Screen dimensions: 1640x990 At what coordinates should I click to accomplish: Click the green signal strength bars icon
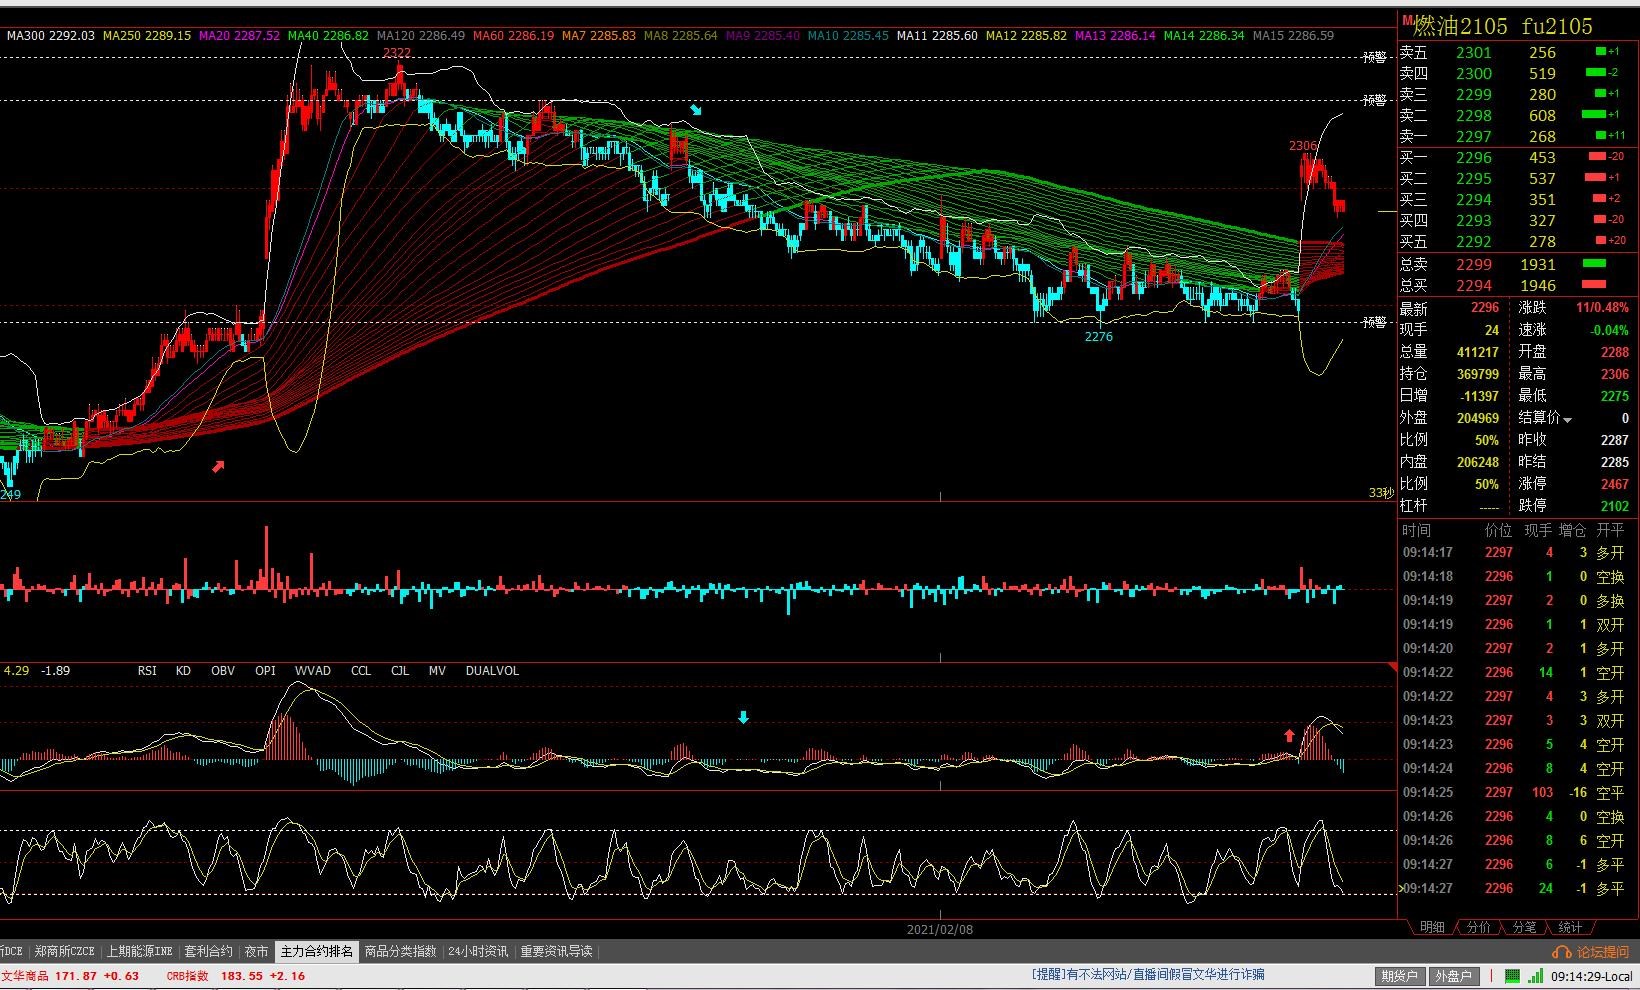[x=1534, y=976]
